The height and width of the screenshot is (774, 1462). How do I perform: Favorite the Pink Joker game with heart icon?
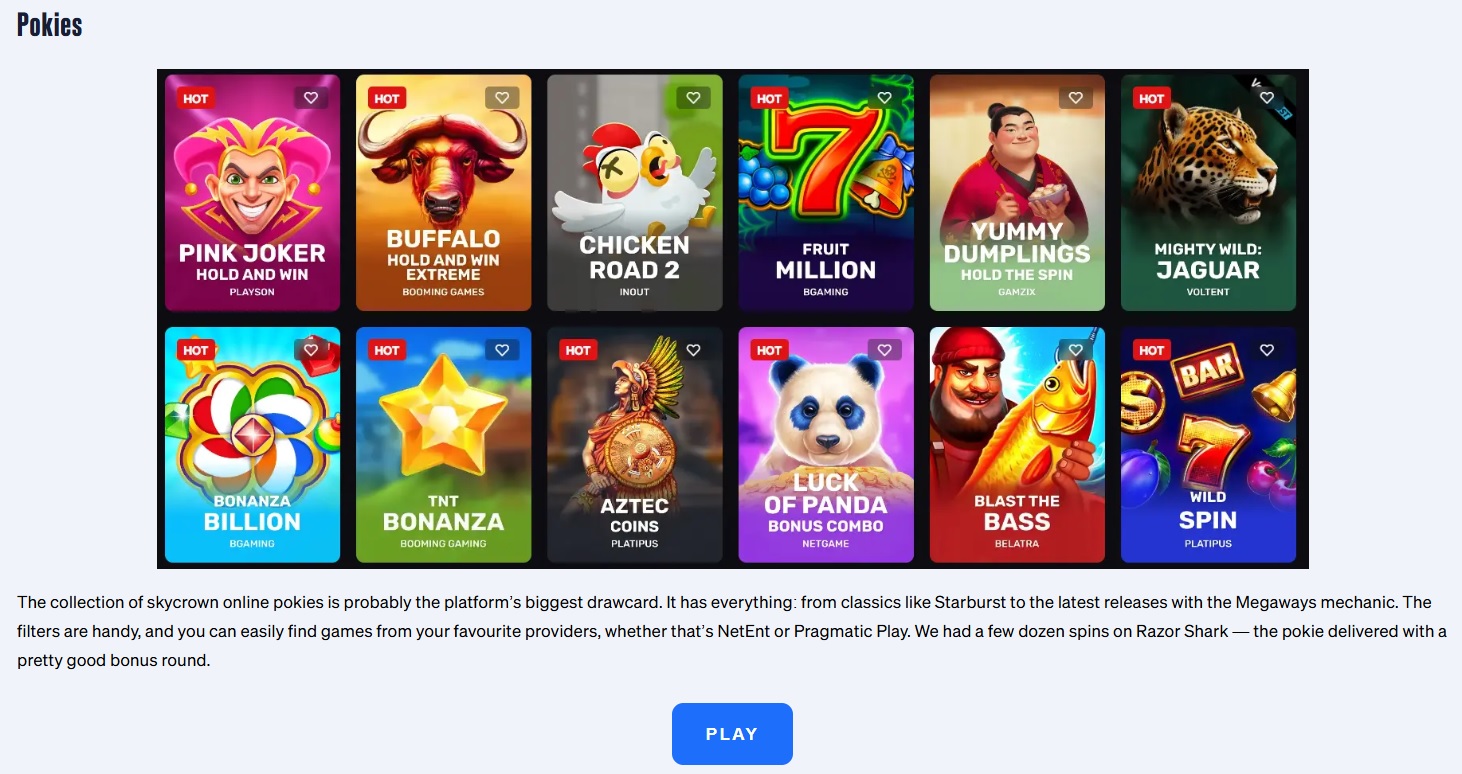(311, 98)
